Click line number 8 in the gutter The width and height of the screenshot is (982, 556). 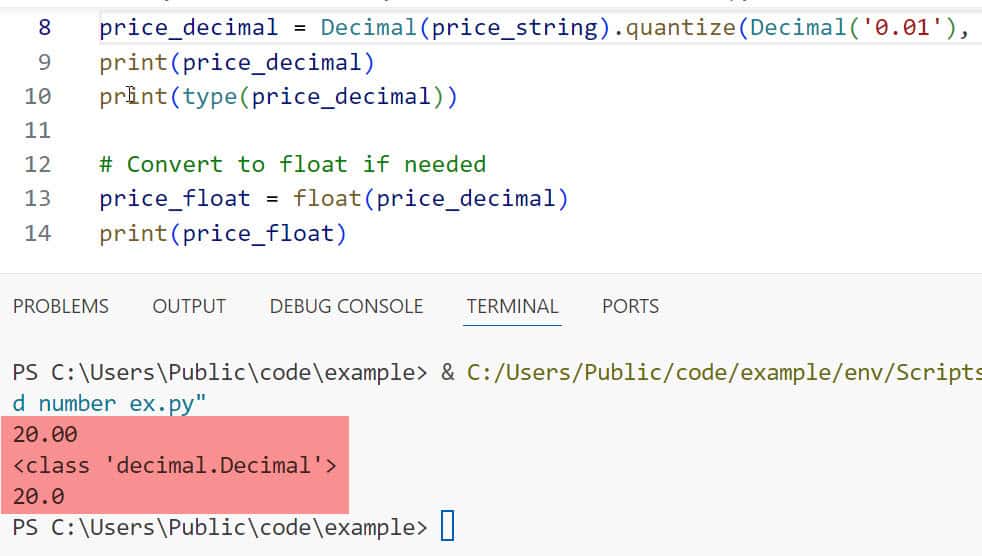click(44, 28)
